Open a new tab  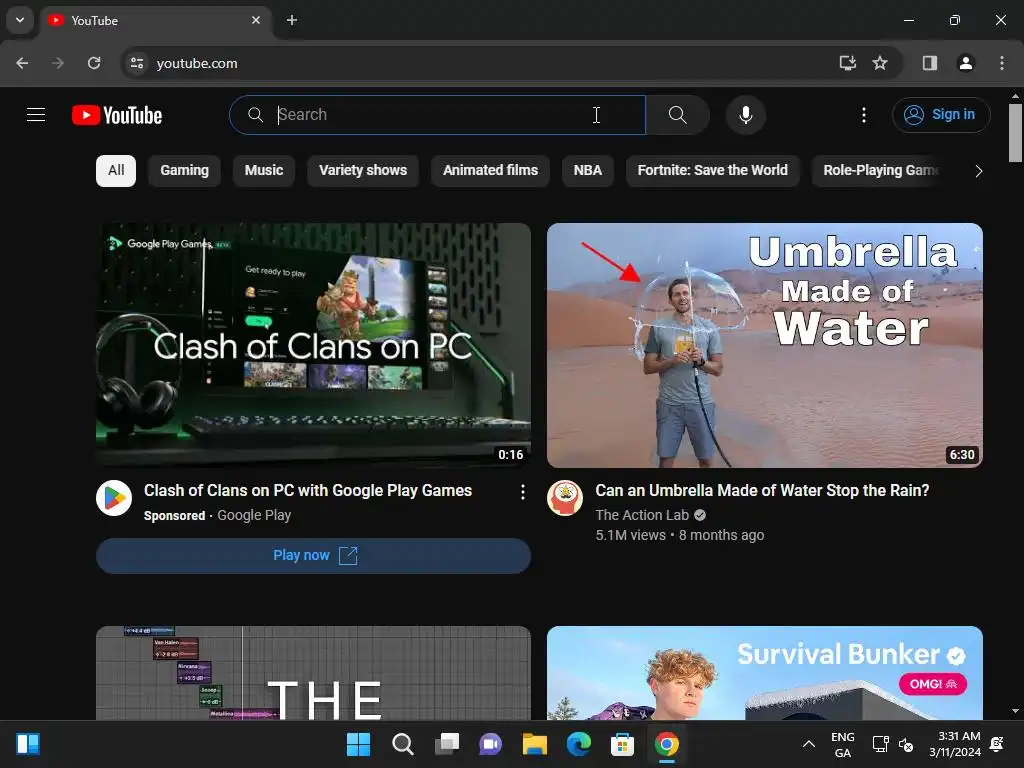tap(292, 20)
